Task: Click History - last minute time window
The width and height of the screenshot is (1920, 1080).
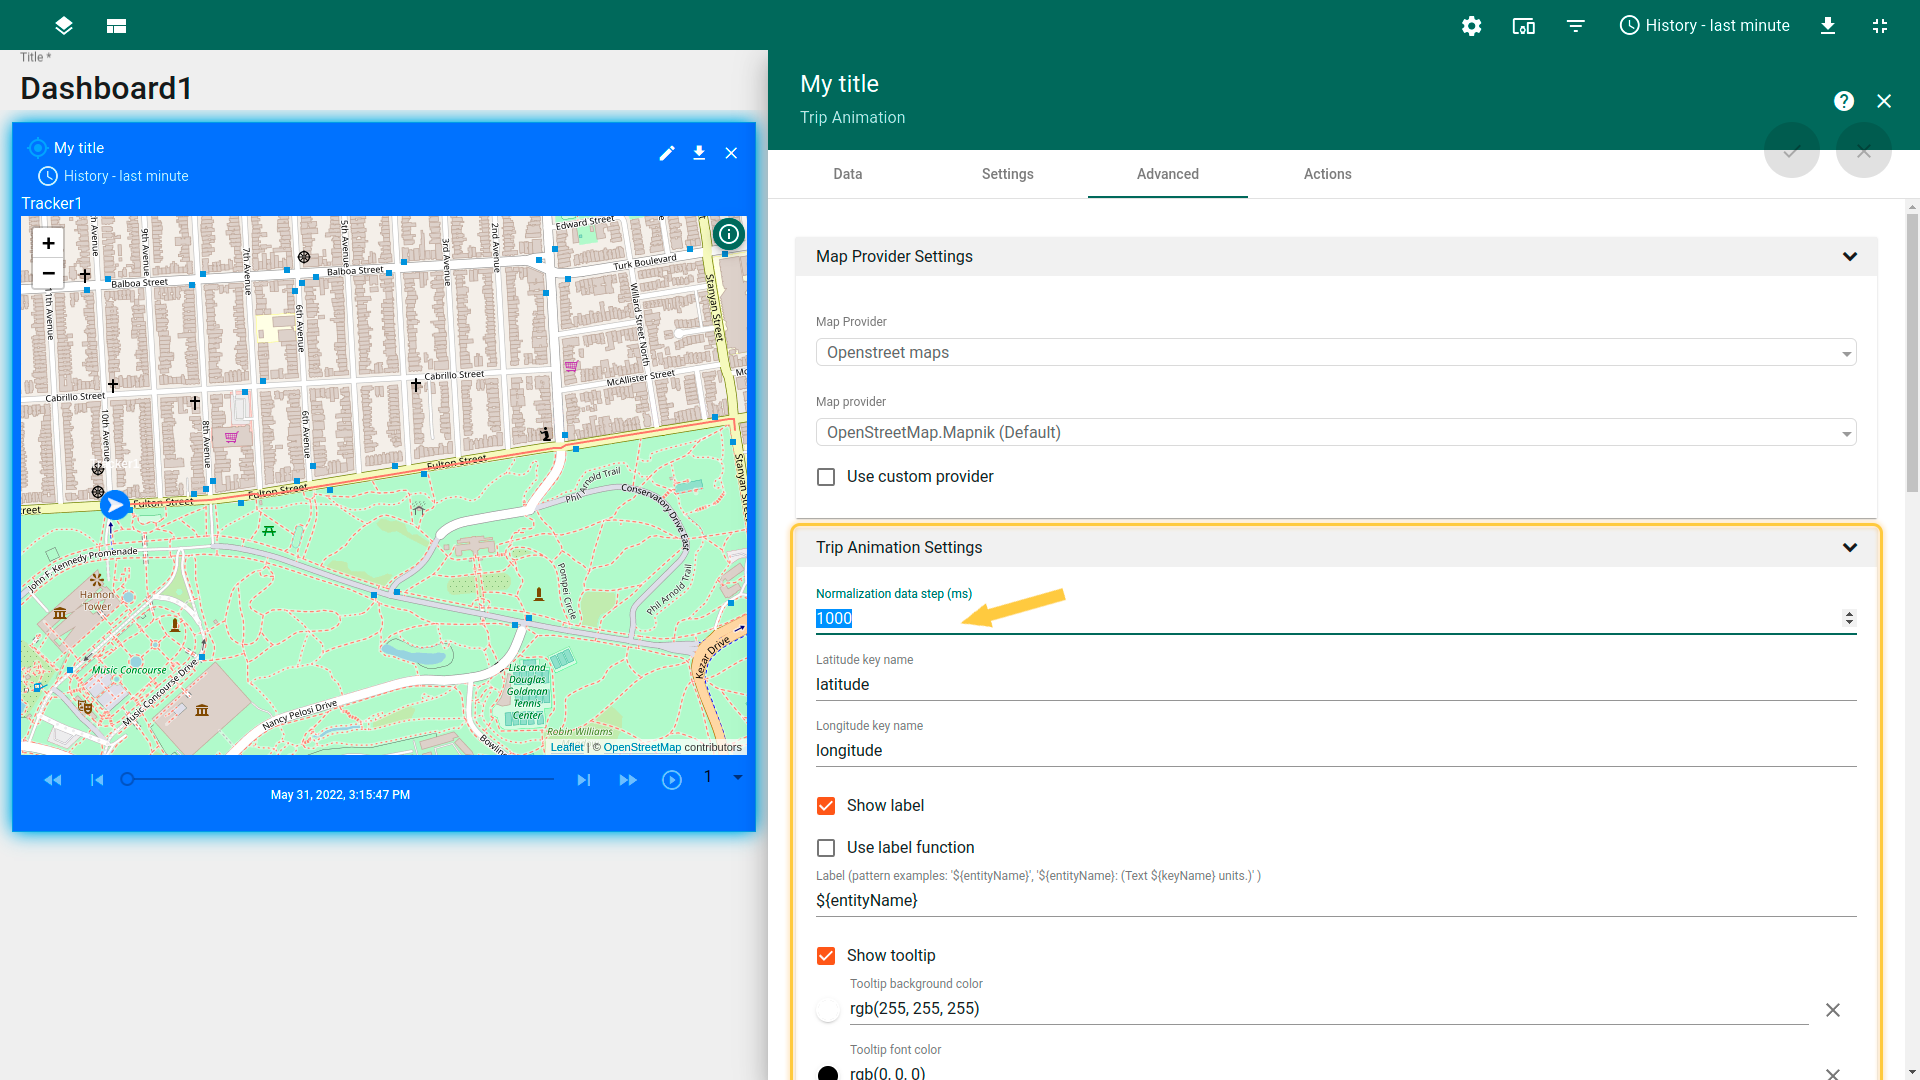Action: tap(1704, 26)
